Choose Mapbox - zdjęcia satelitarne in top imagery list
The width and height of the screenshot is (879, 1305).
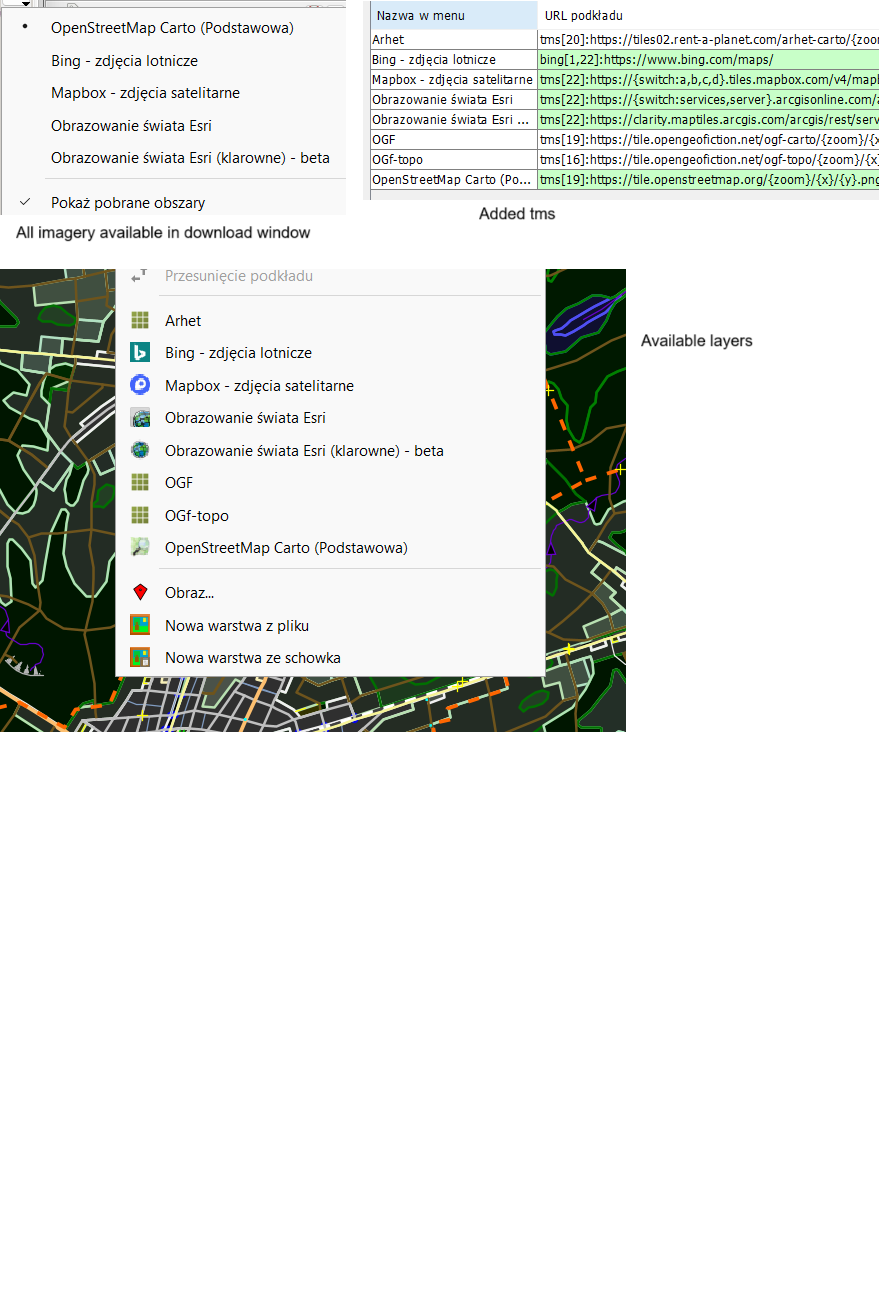(145, 93)
